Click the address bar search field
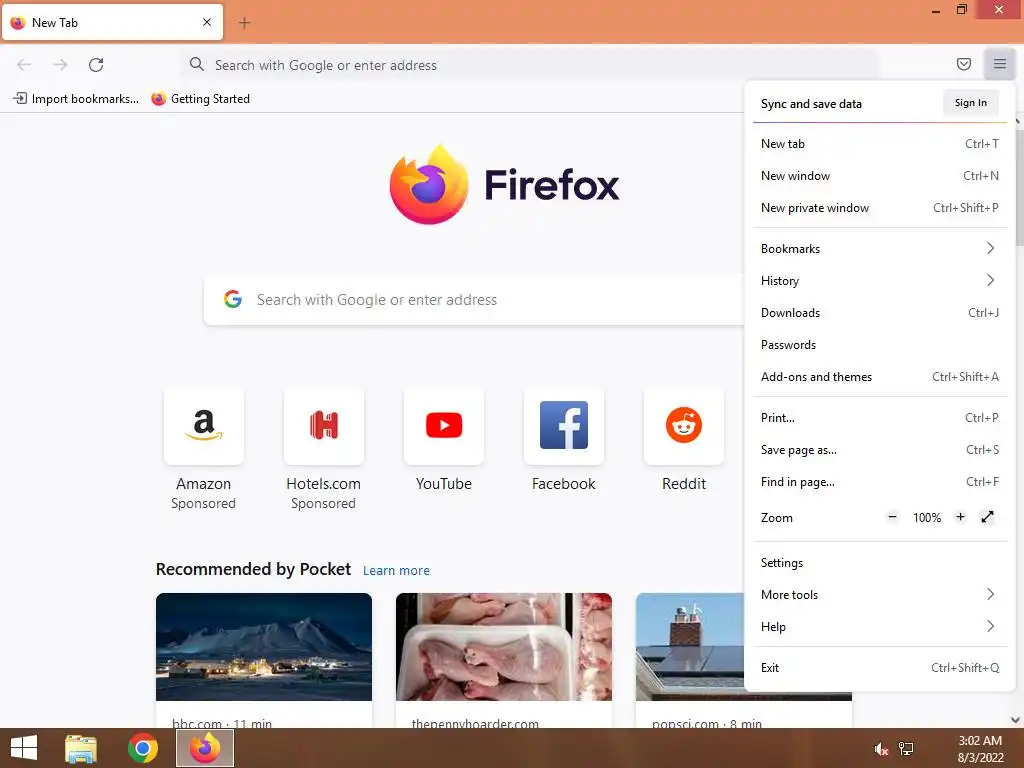1024x768 pixels. point(529,65)
